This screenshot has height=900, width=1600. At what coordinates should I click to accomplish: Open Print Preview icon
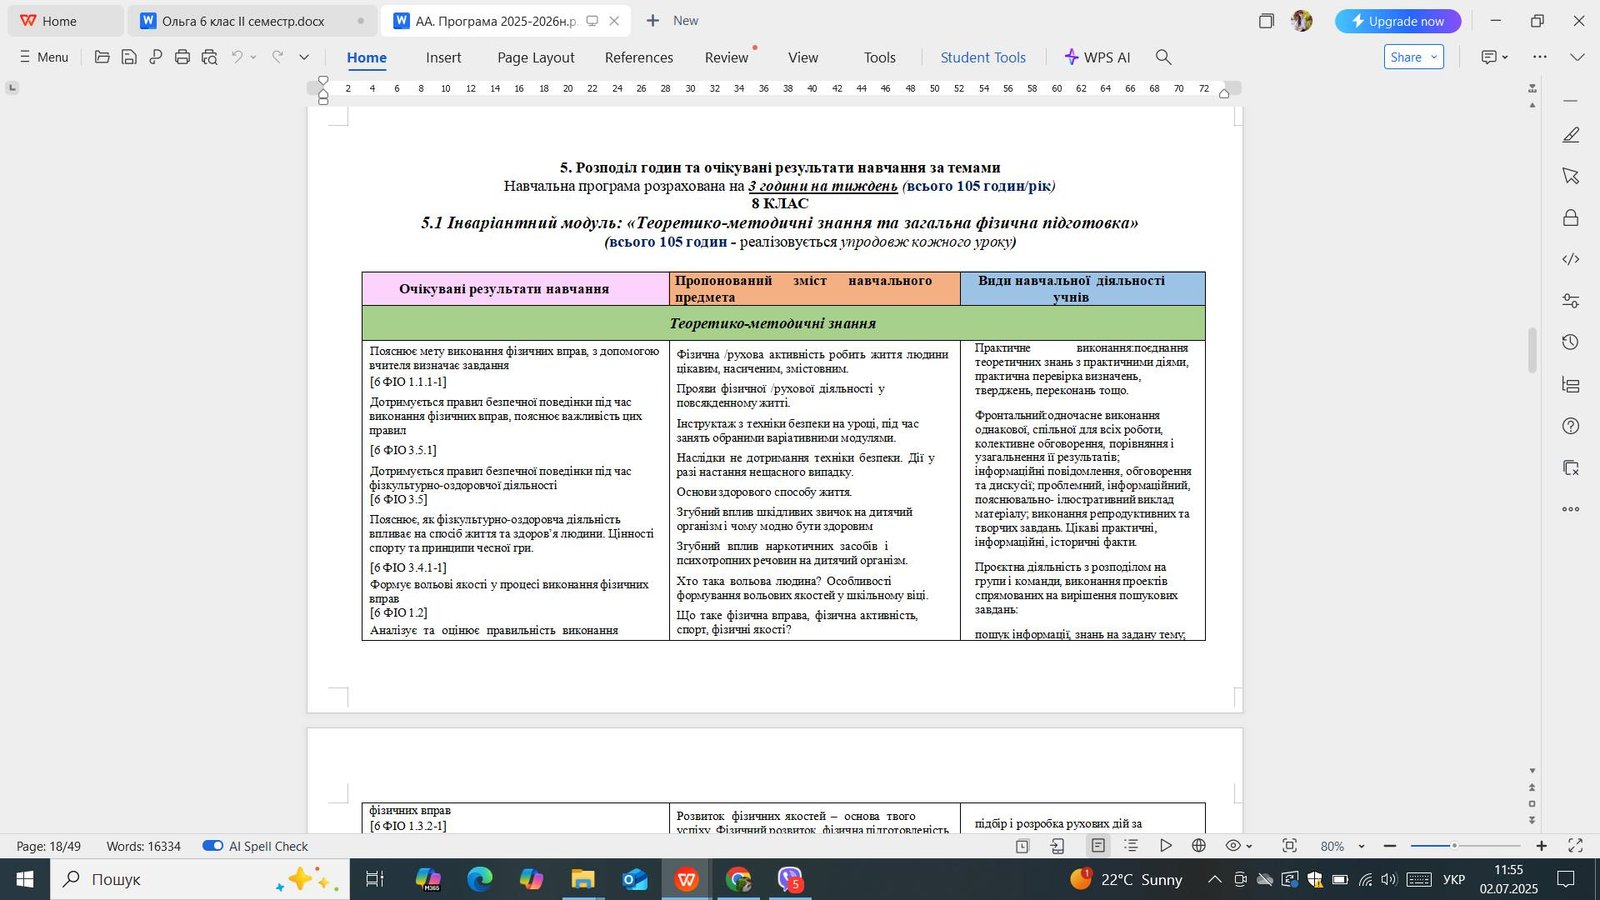(209, 57)
